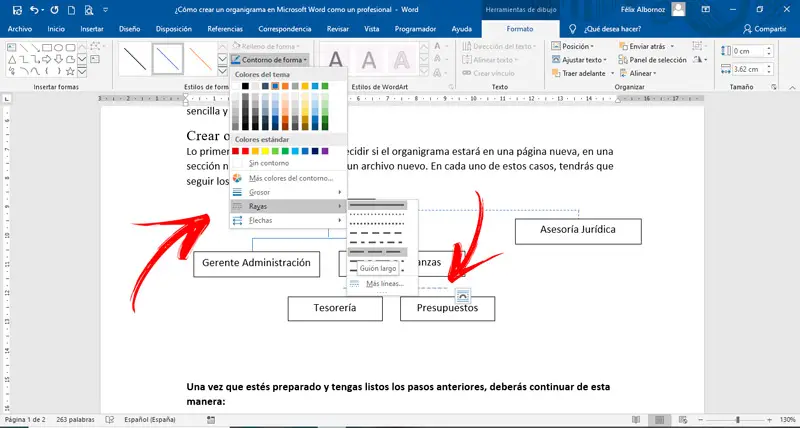Select the rectangle shape in Insertar formas

47,48
